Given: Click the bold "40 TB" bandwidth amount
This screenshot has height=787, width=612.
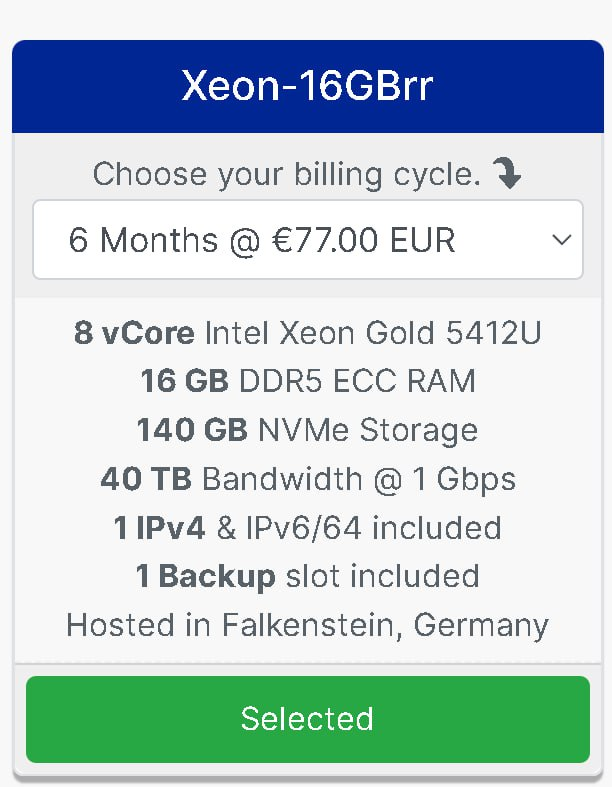Looking at the screenshot, I should pos(147,479).
